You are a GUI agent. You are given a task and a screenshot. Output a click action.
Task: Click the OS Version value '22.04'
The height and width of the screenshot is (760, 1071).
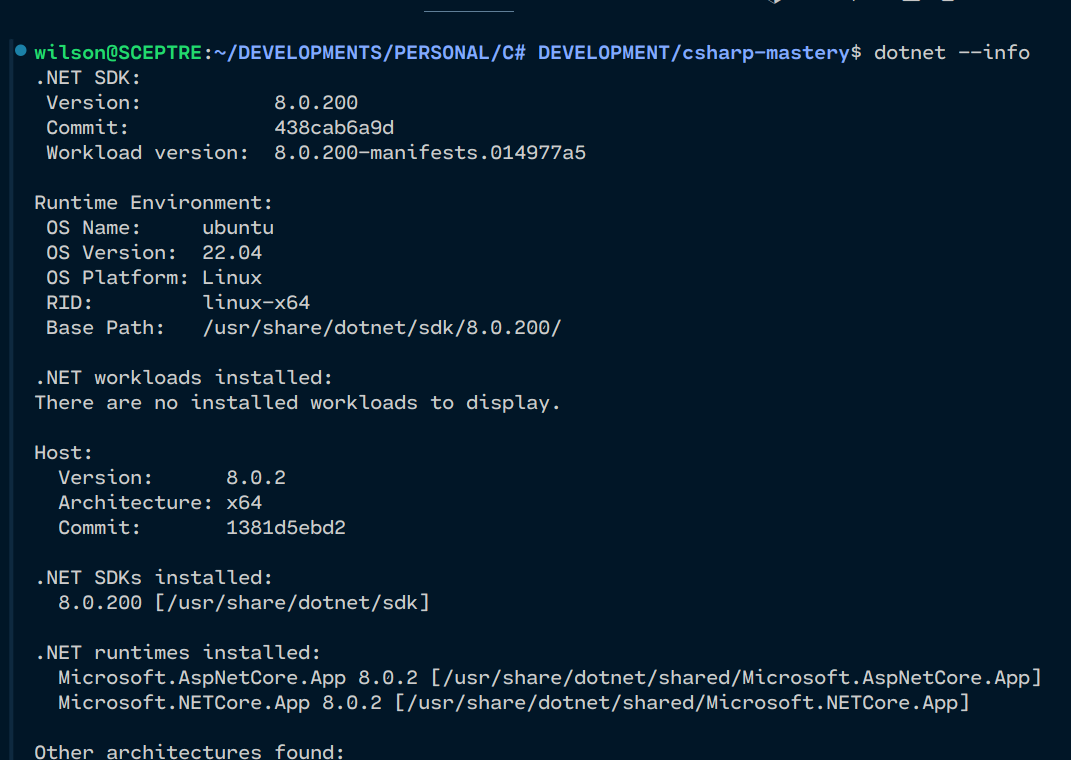point(232,253)
